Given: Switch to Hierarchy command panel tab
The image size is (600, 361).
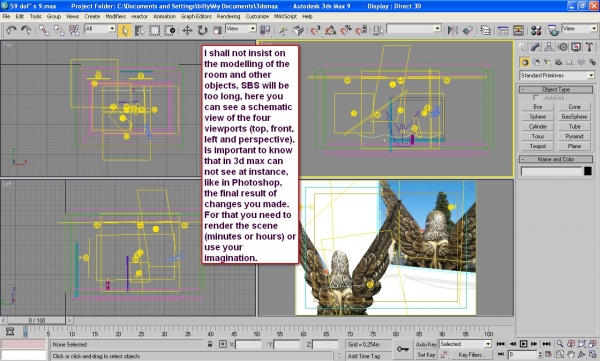Looking at the screenshot, I should click(549, 47).
